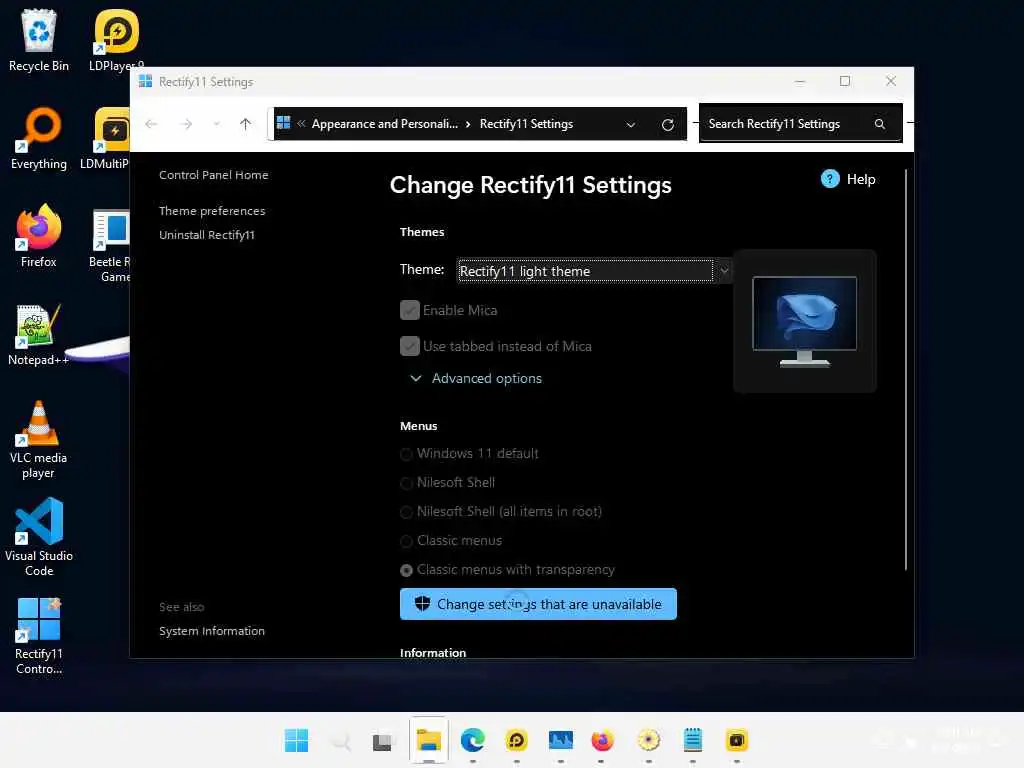Viewport: 1024px width, 768px height.
Task: Open the address bar history dropdown
Action: 630,124
